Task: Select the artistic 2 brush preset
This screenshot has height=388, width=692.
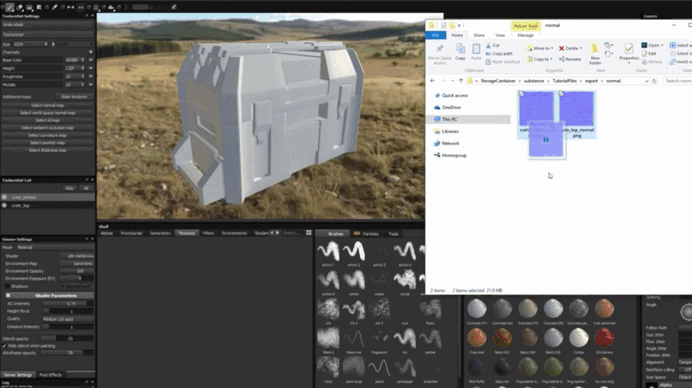Action: 354,254
